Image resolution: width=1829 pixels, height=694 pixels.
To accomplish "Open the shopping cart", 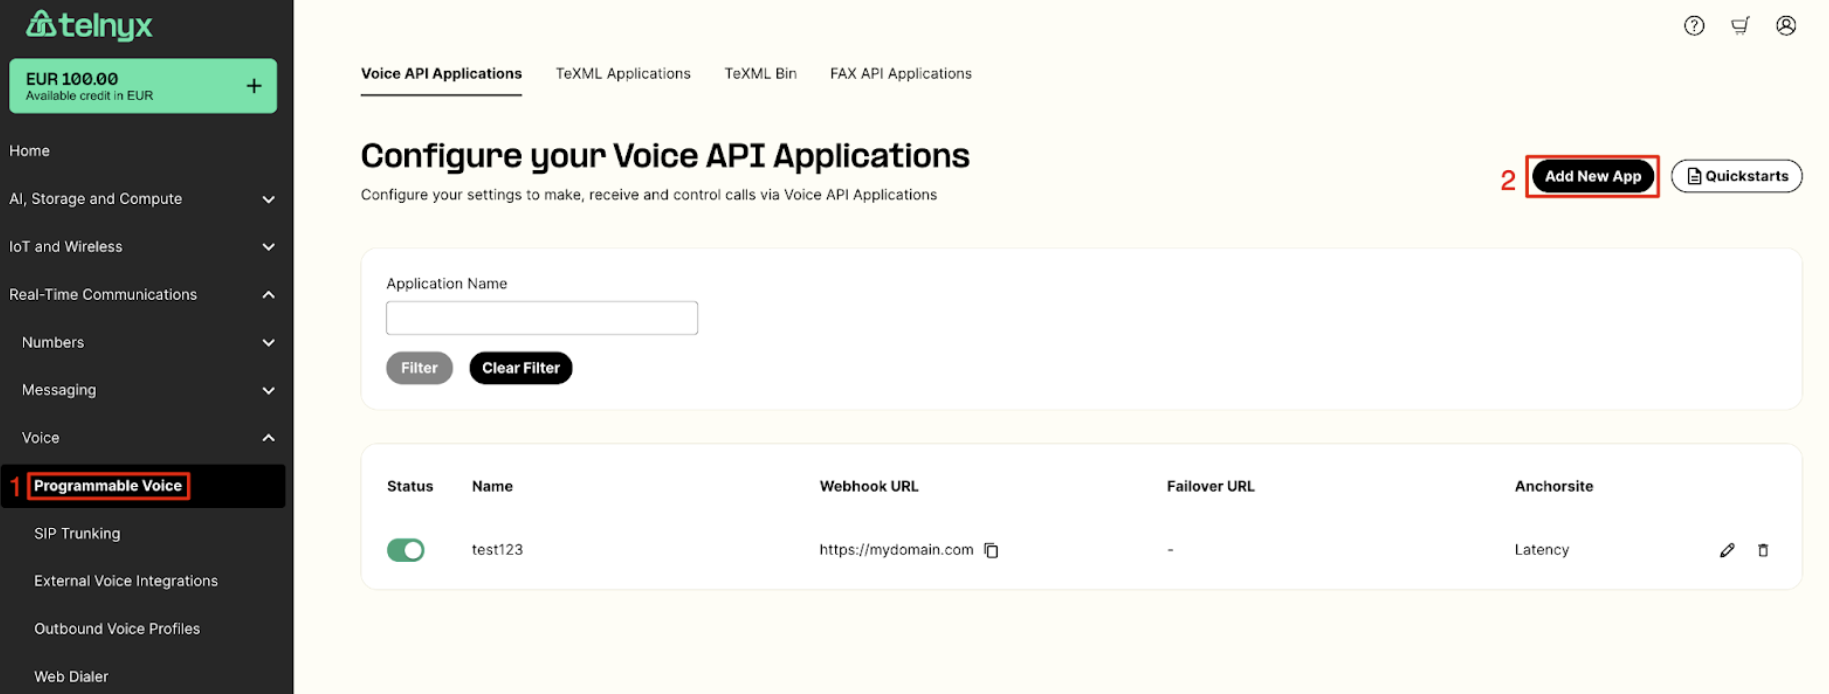I will click(1740, 25).
